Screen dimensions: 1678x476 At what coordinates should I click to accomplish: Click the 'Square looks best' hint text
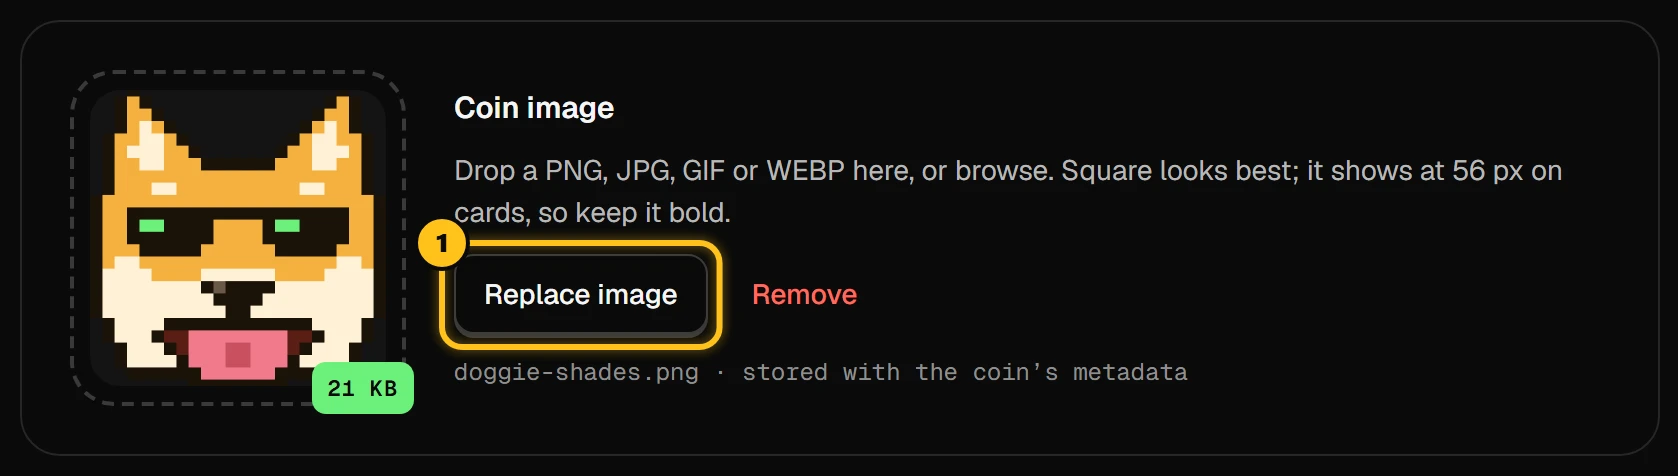click(x=1178, y=171)
